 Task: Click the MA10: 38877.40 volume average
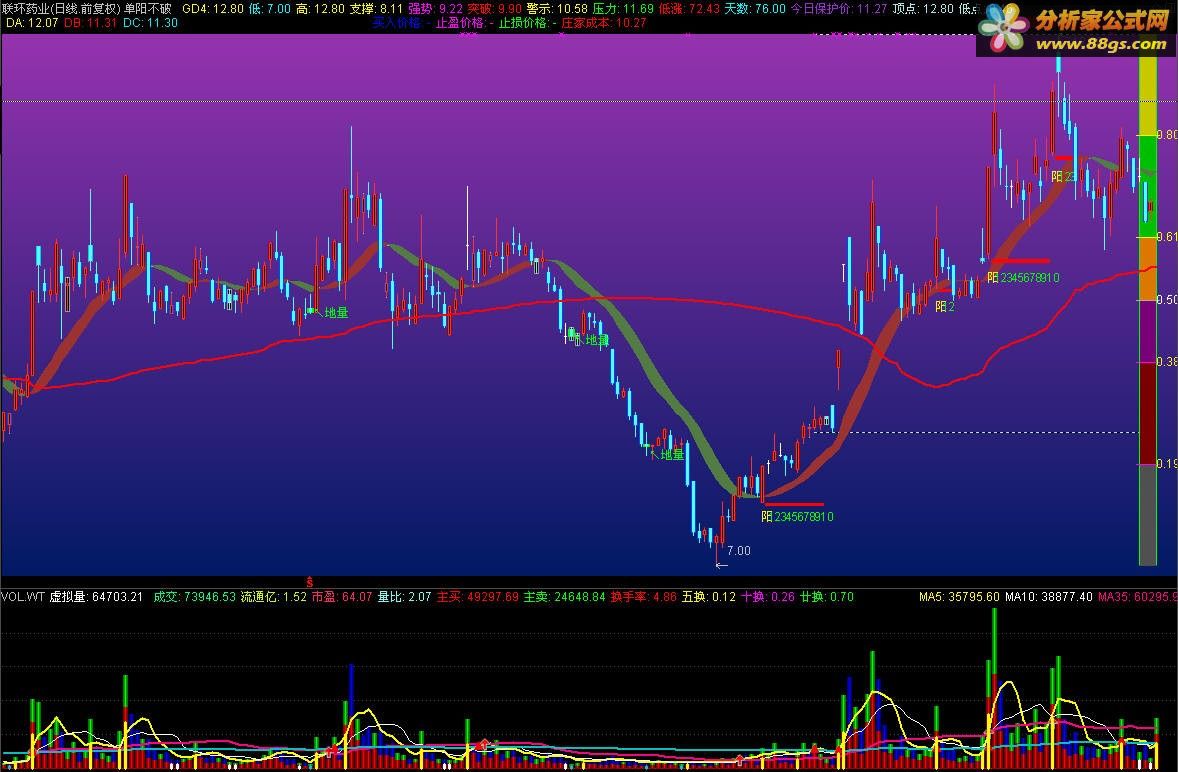(x=1049, y=597)
